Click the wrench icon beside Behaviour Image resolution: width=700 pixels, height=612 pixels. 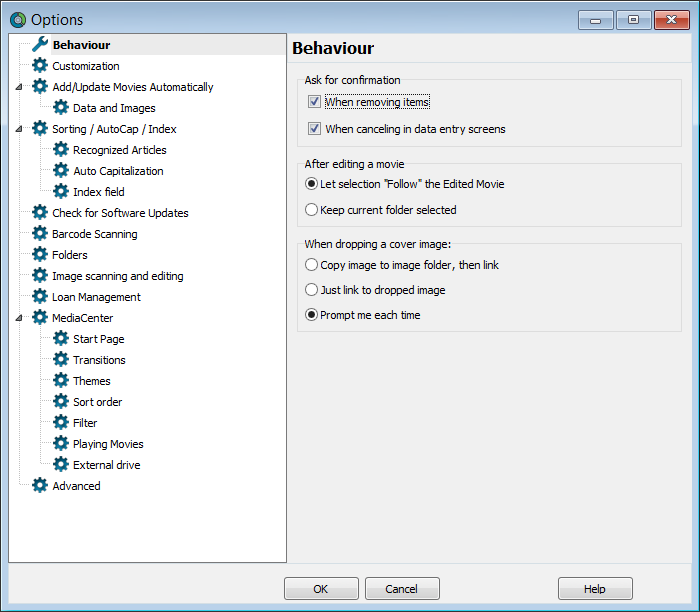(40, 44)
